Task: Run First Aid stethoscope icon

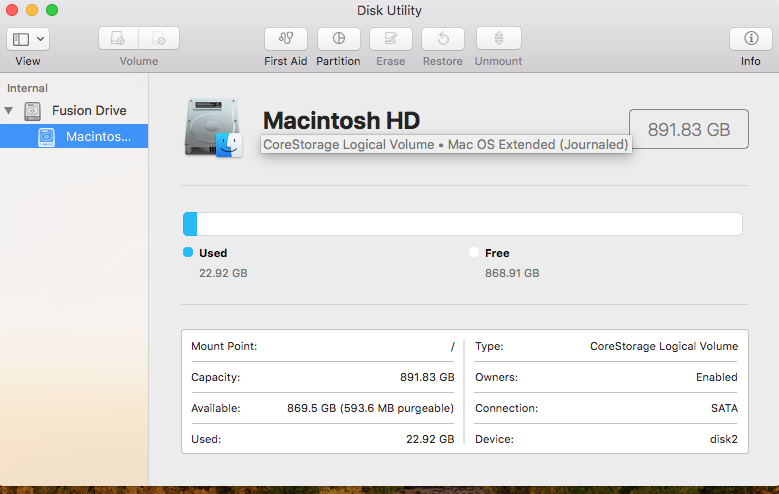Action: pyautogui.click(x=286, y=38)
